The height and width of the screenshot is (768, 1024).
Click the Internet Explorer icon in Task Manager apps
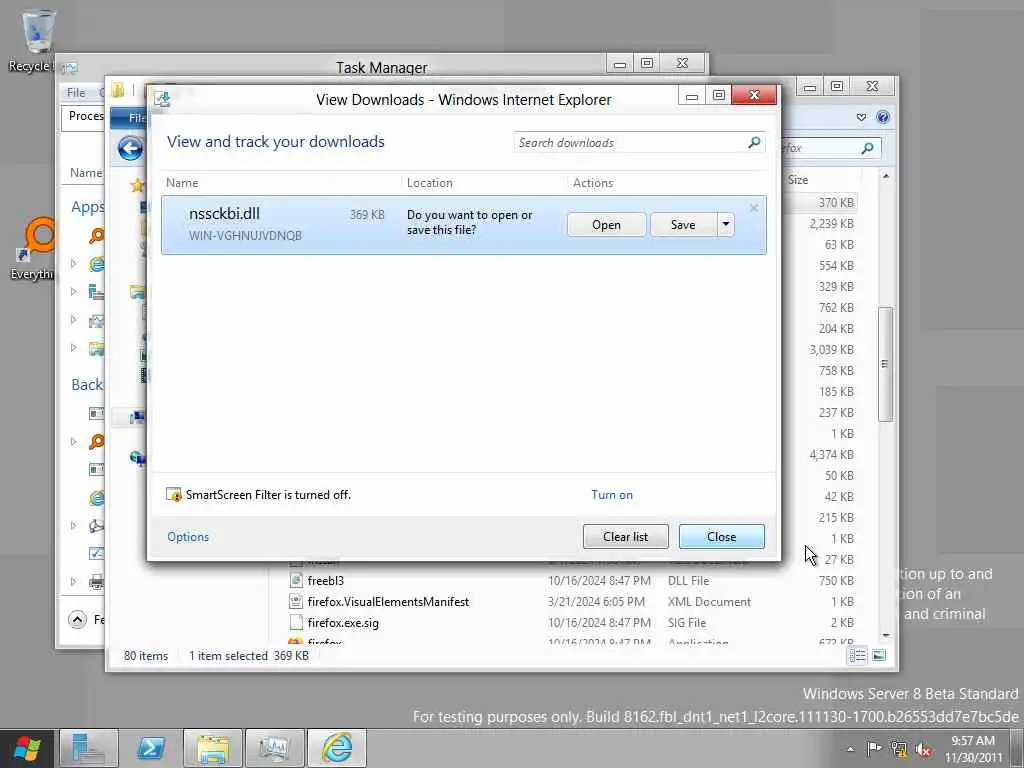point(97,264)
